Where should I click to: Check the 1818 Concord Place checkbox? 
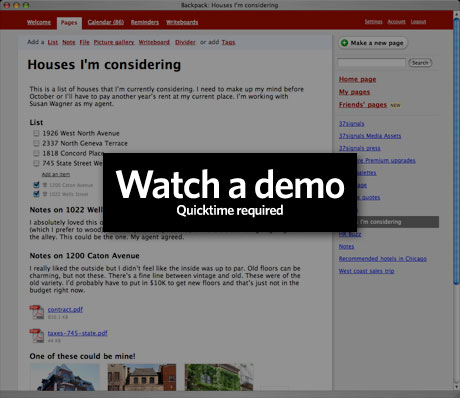point(36,153)
